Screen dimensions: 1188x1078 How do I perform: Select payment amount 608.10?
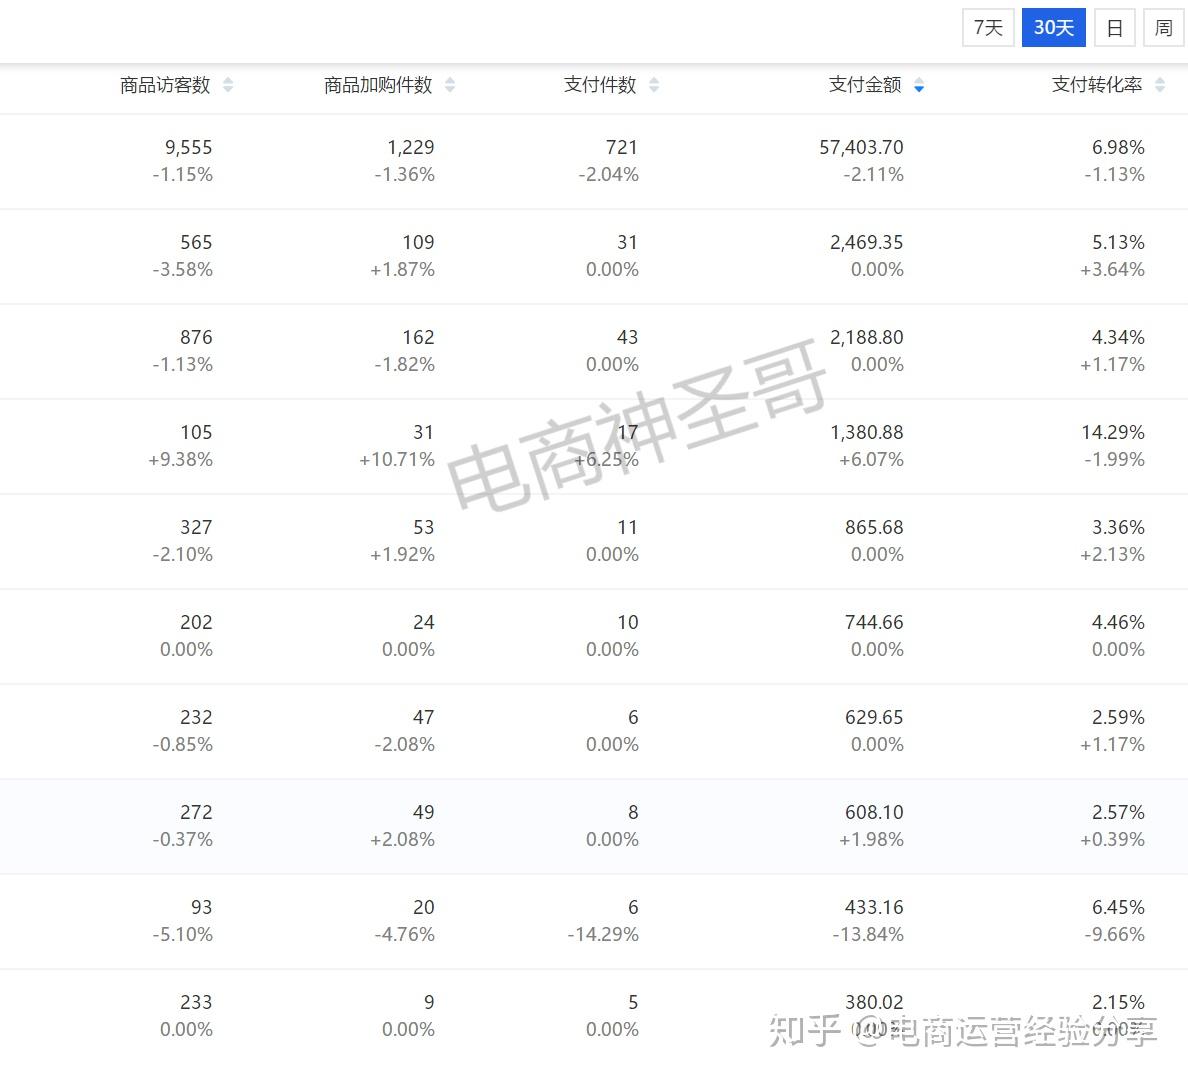[x=874, y=813]
